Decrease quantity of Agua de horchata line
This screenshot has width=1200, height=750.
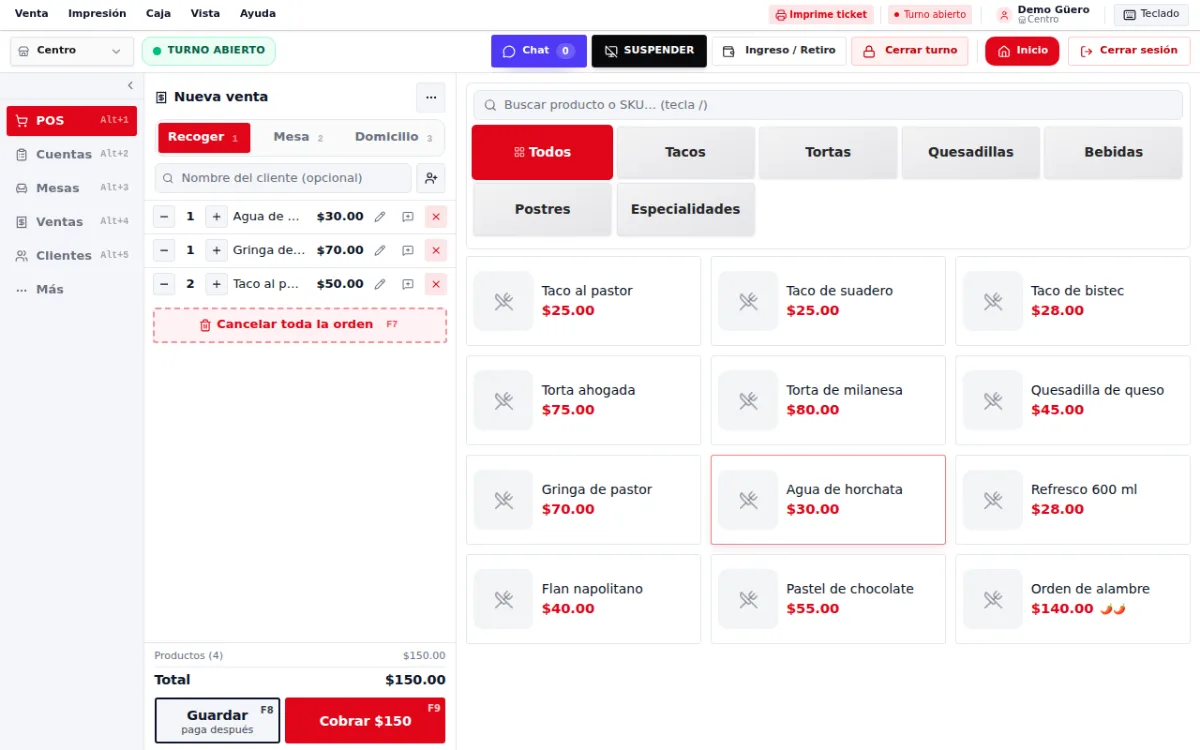pos(164,217)
